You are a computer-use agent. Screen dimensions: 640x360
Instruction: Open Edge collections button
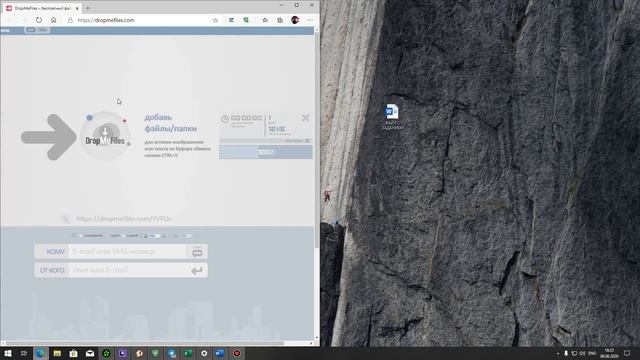coord(280,20)
